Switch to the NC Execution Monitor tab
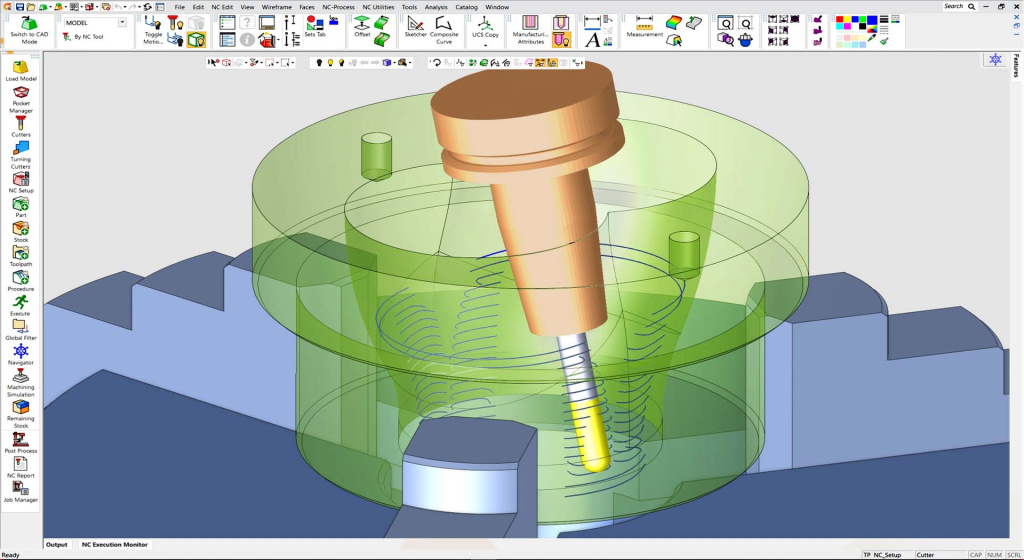1024x560 pixels. [x=114, y=545]
